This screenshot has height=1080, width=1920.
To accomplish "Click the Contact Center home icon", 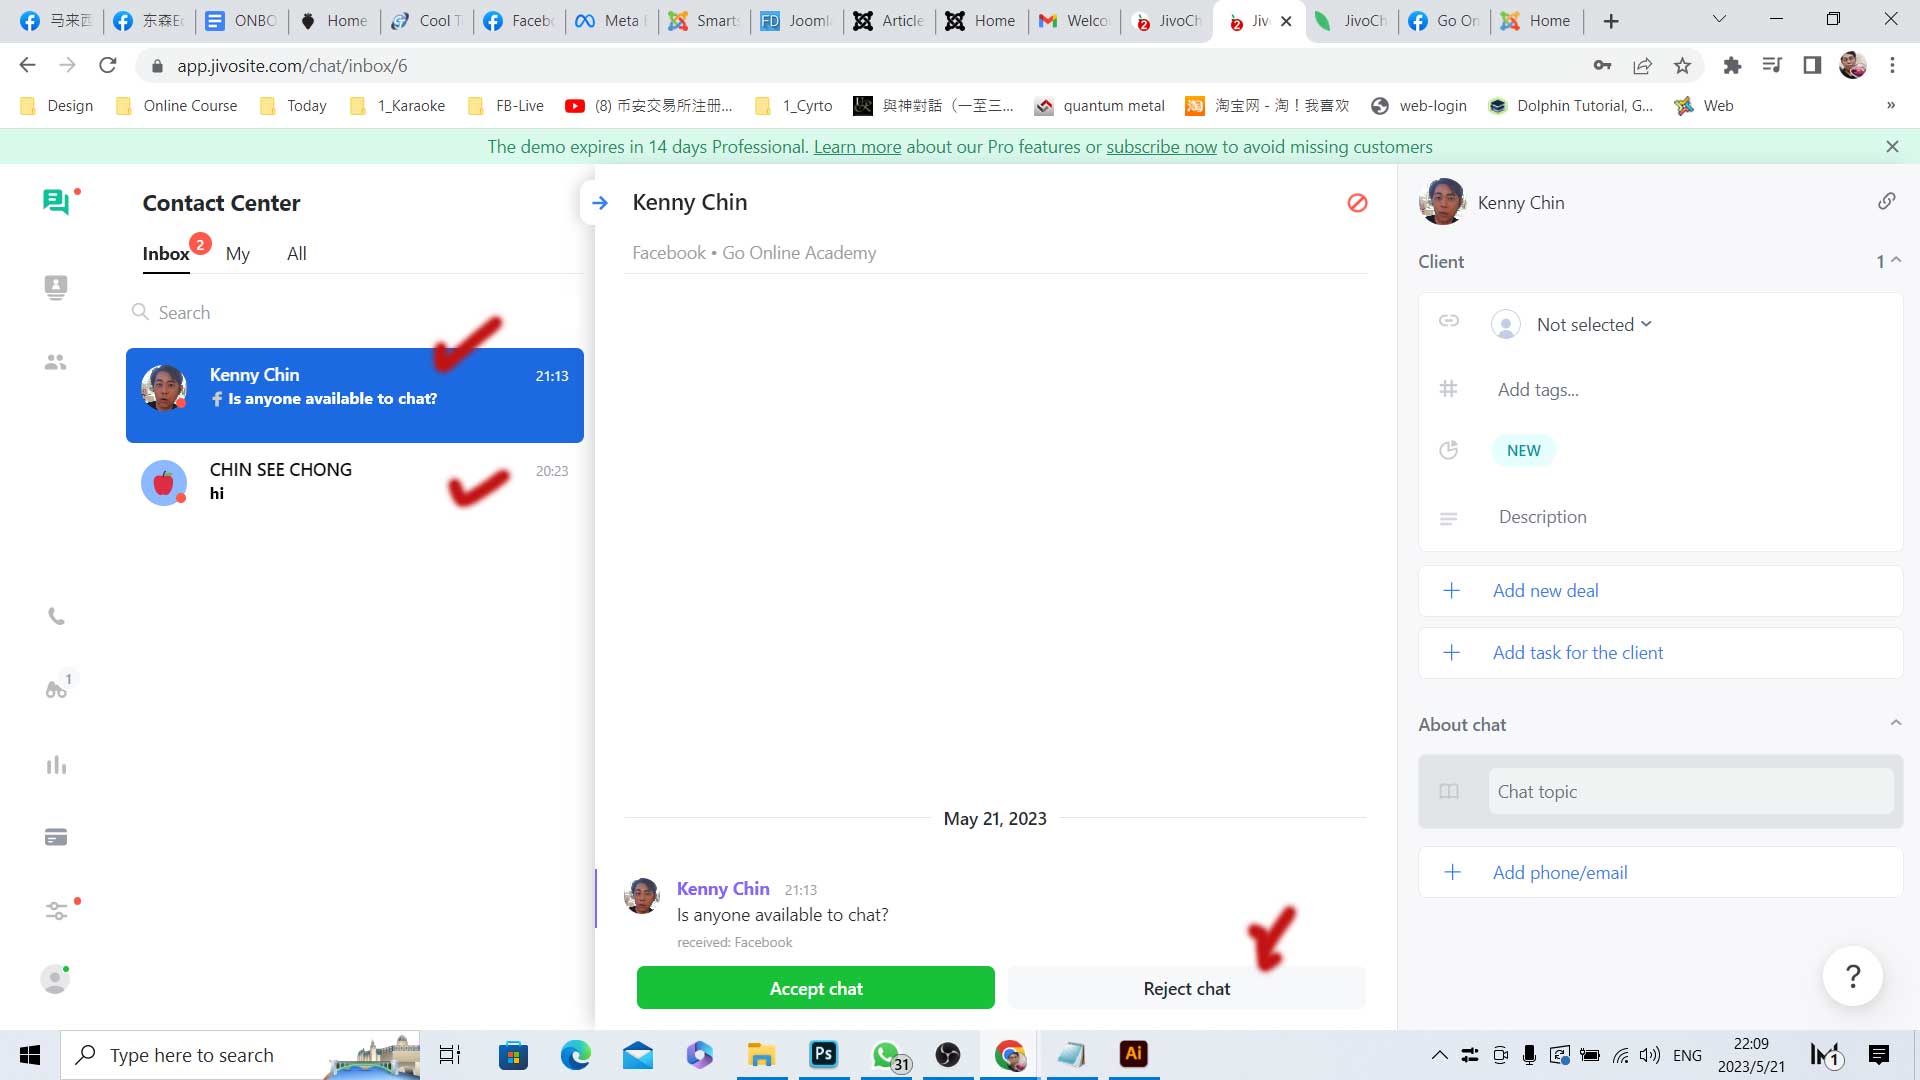I will click(55, 203).
